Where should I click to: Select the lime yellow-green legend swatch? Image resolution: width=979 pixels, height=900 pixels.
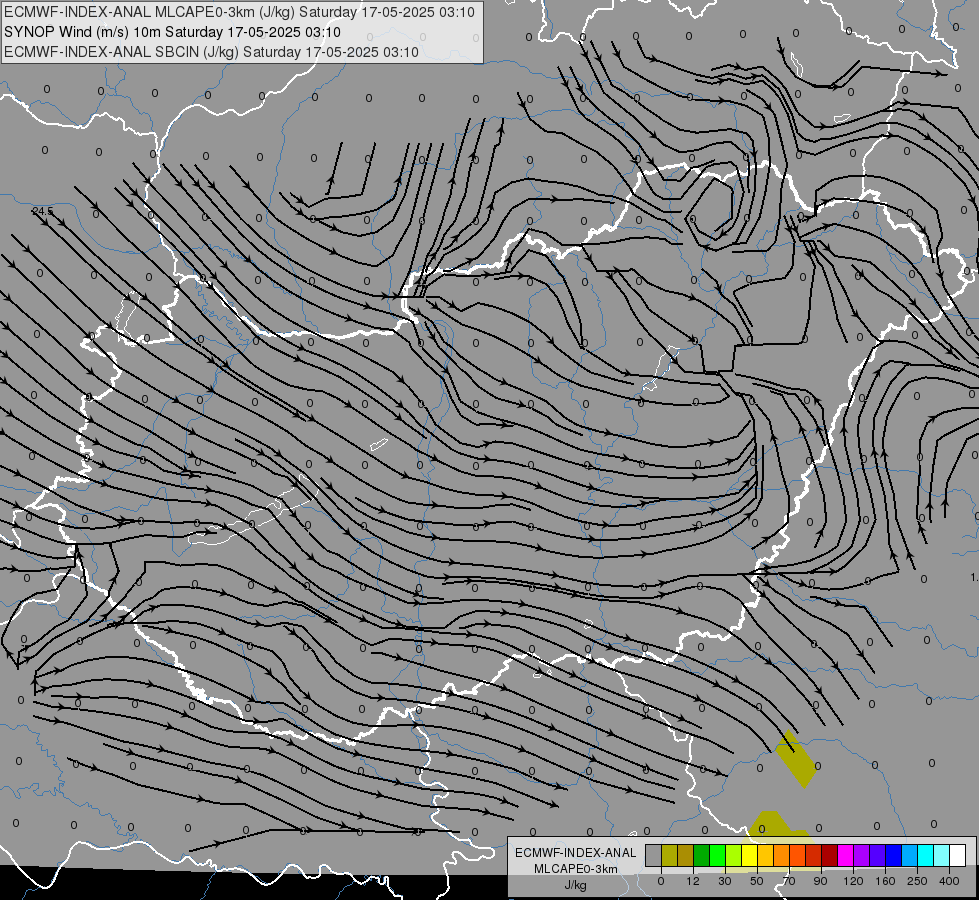coord(734,856)
